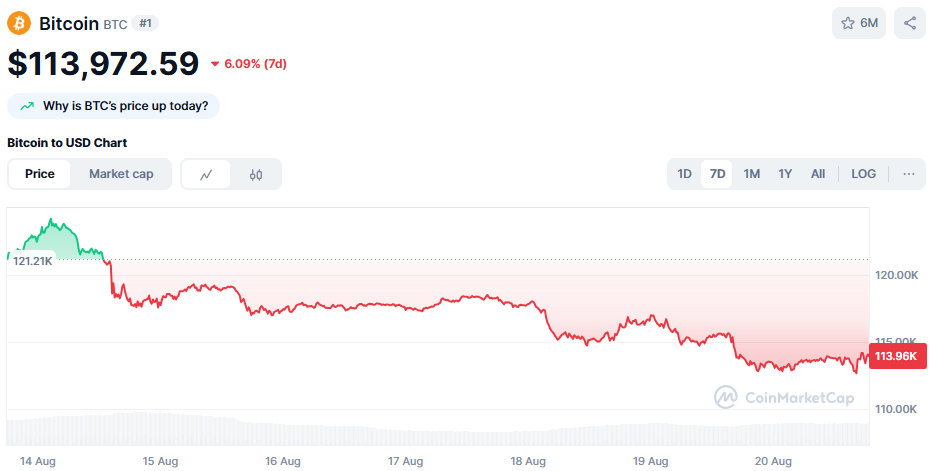Switch to candlestick chart icon

(x=256, y=174)
